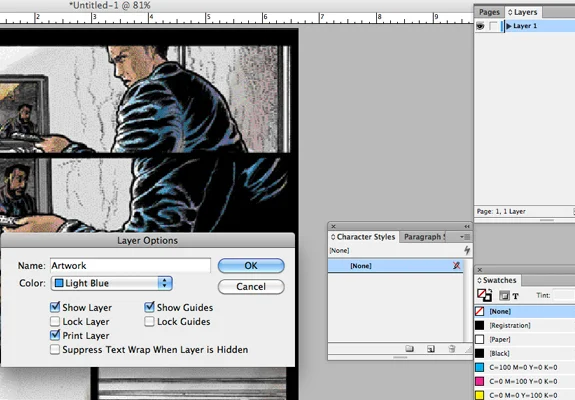Cycle the Character Styles panel size arrows
575x400 pixels.
click(333, 237)
